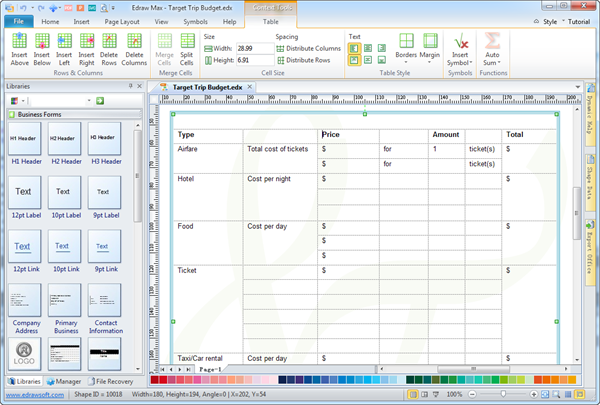600x405 pixels.
Task: Add the H1 Header shape from library
Action: point(24,143)
